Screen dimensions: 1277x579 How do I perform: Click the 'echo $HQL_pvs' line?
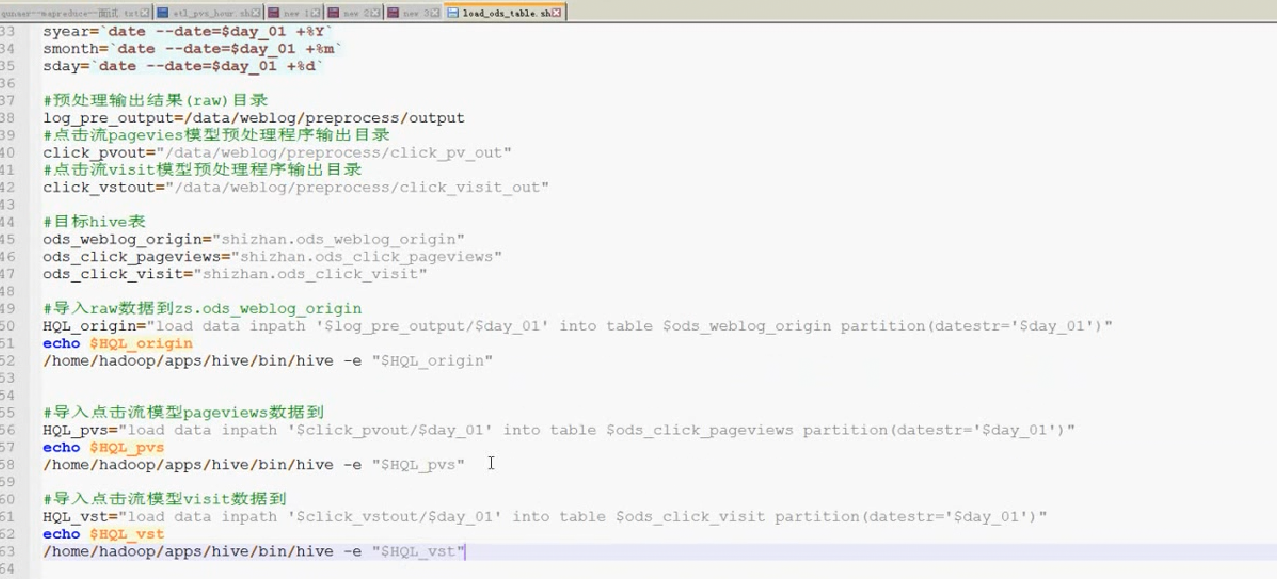(x=104, y=447)
